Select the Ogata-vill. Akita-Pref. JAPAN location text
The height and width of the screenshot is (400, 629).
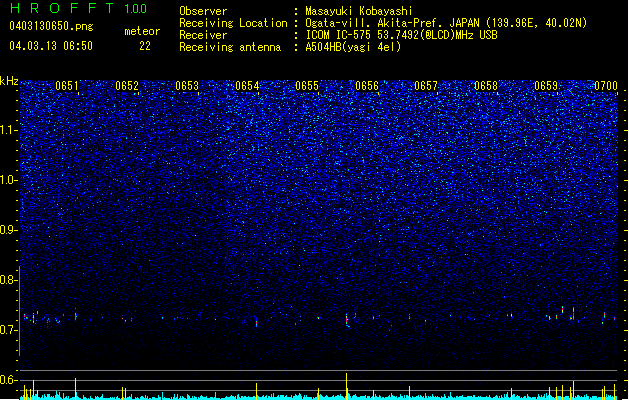(x=446, y=23)
